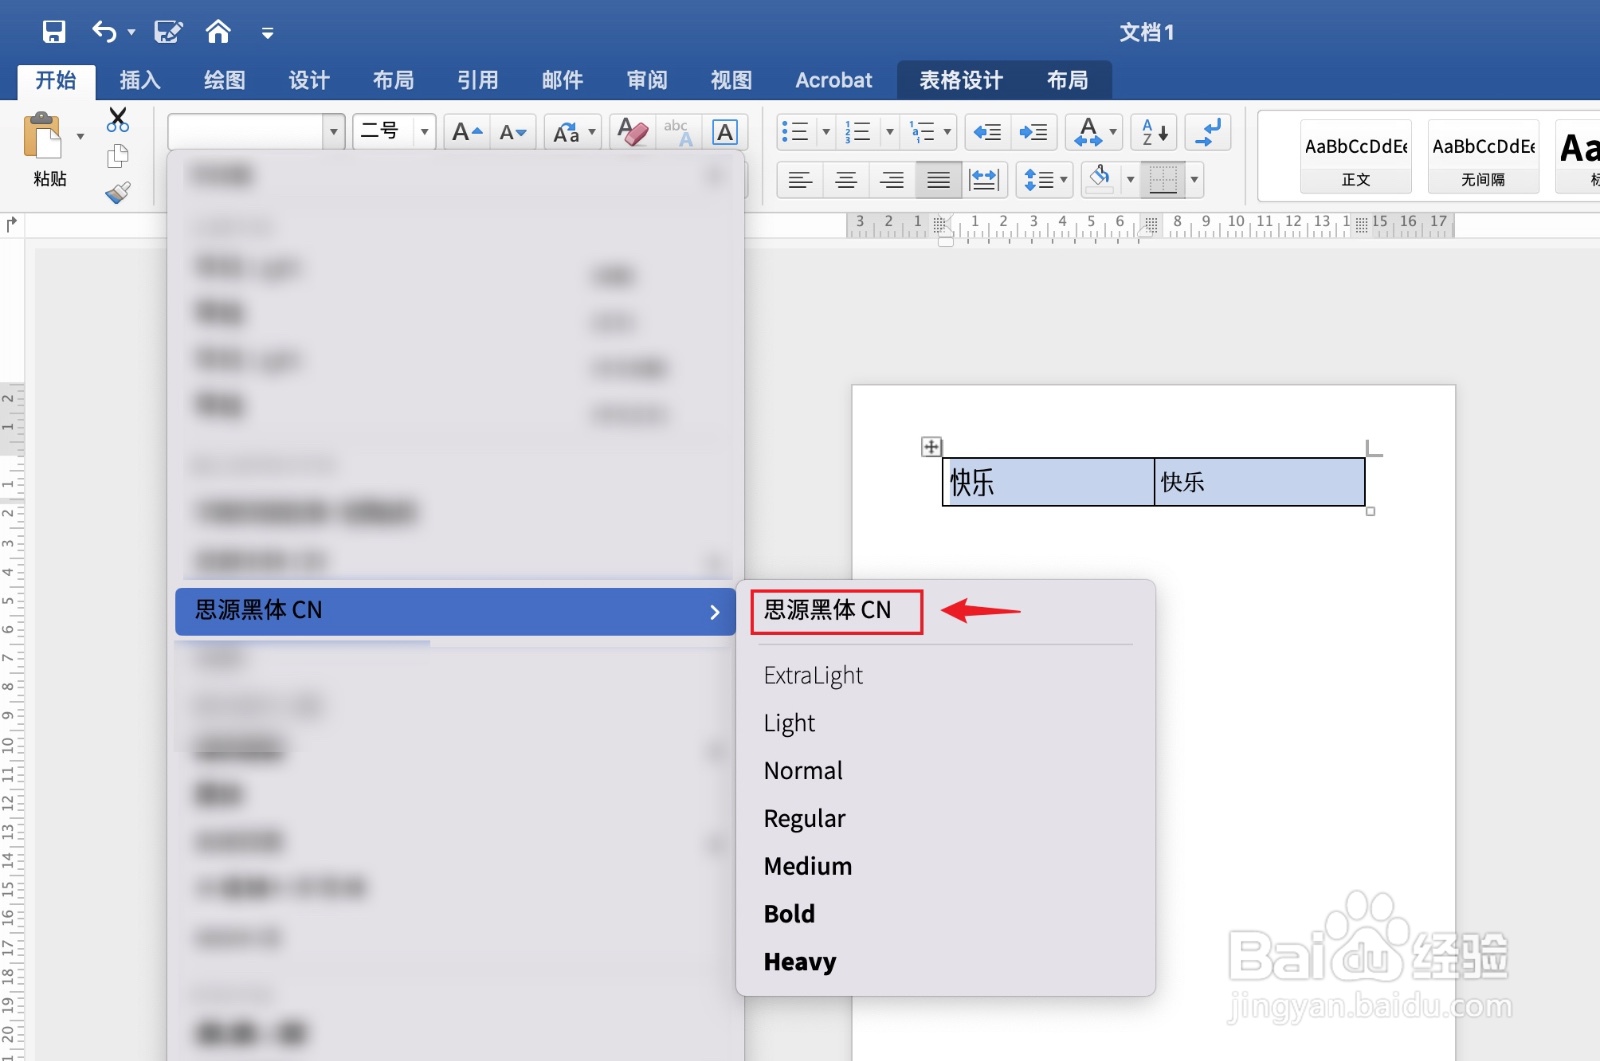Open the bullet style dropdown arrow
This screenshot has width=1600, height=1061.
point(826,131)
